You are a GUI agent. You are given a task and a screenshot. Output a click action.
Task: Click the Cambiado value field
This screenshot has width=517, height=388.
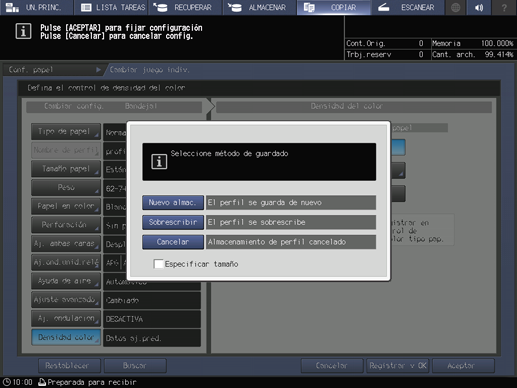coord(152,300)
